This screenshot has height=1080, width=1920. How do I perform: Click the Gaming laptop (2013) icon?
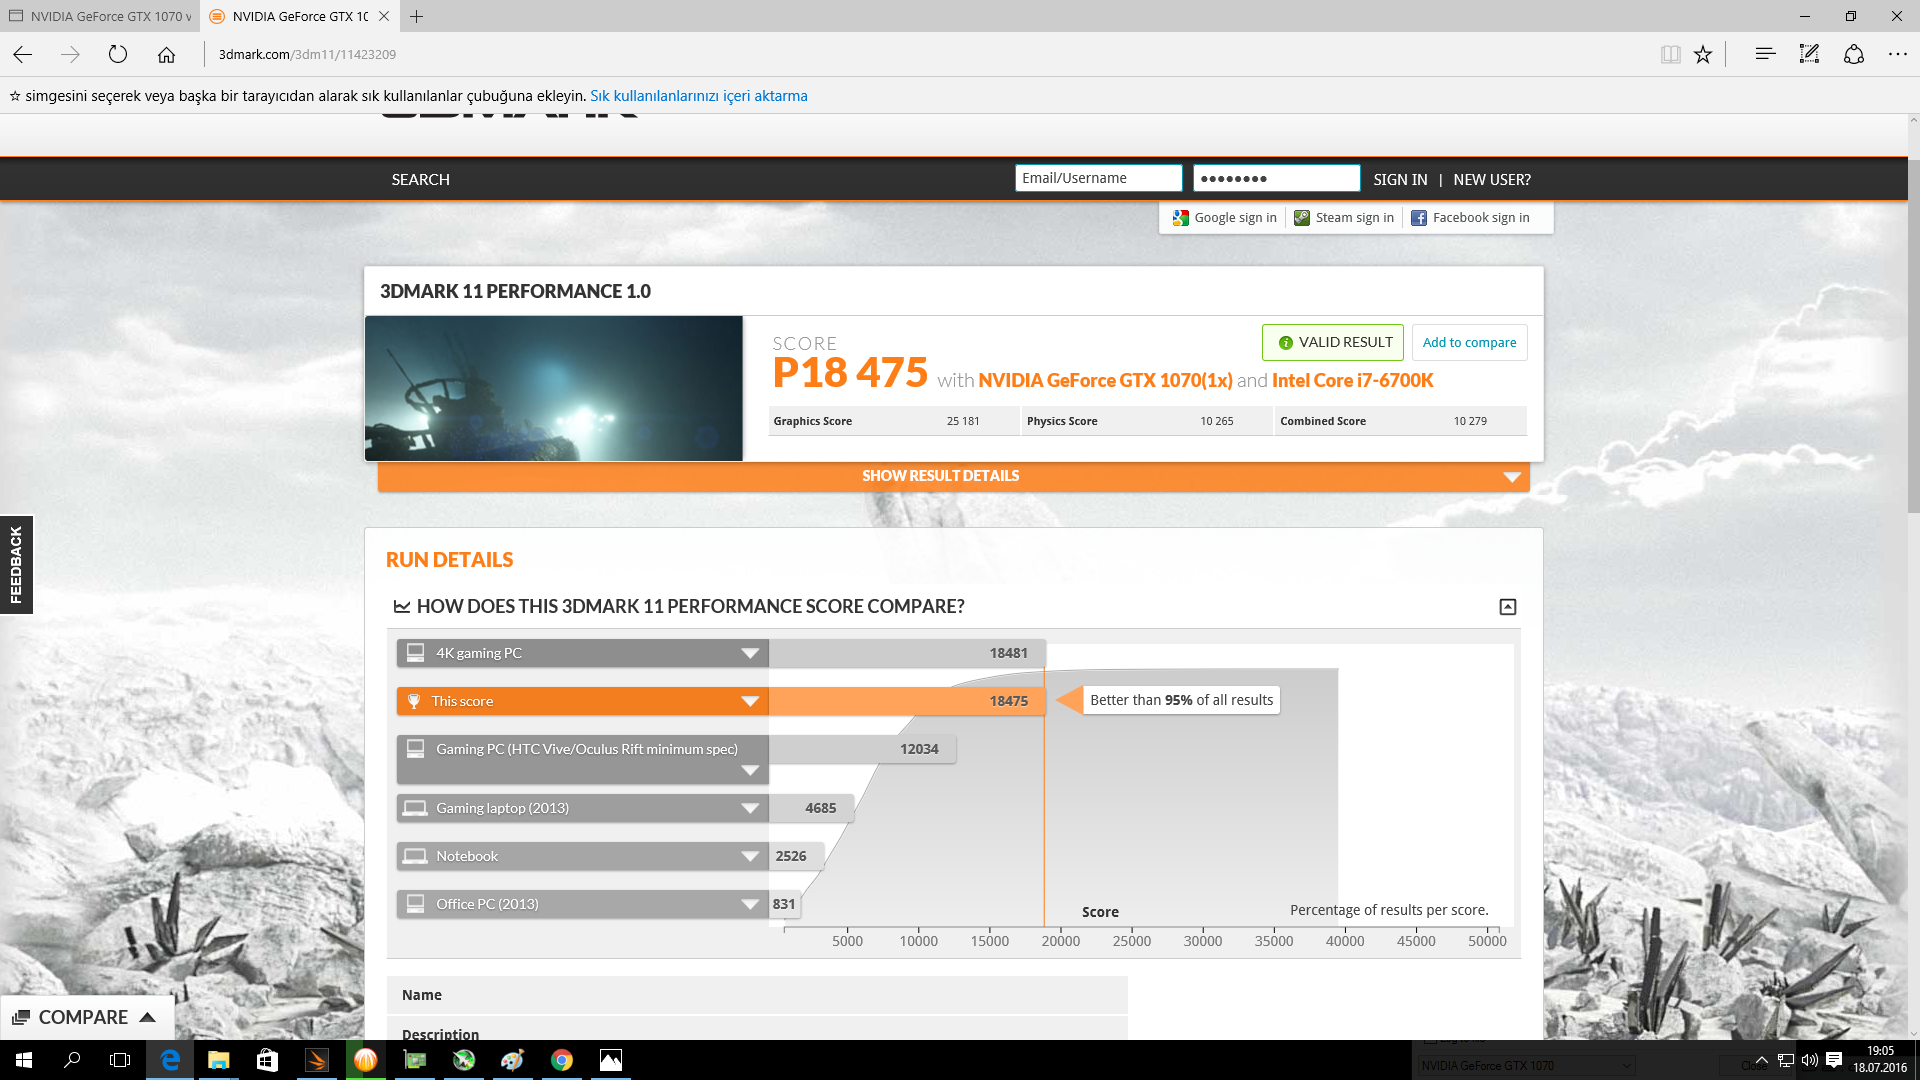click(415, 808)
